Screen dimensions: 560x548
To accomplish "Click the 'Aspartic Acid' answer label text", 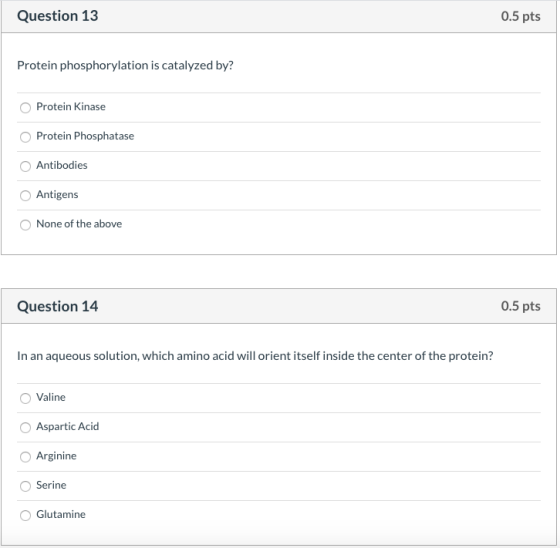I will pos(68,427).
